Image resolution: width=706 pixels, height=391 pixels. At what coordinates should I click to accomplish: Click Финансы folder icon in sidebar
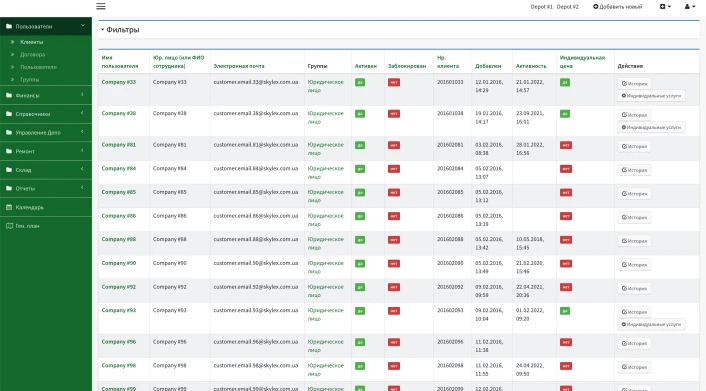(x=9, y=95)
